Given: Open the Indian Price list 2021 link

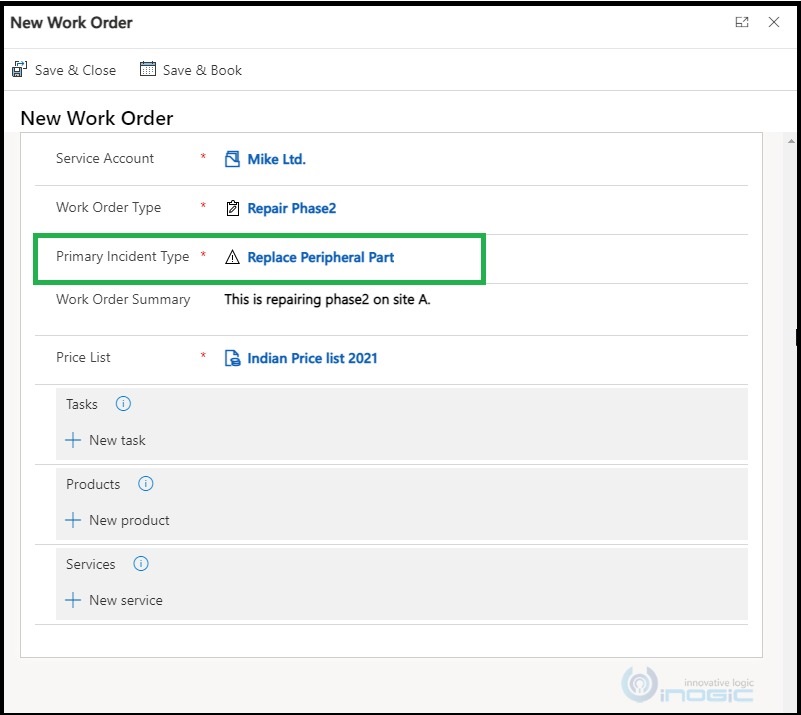Looking at the screenshot, I should pos(312,359).
